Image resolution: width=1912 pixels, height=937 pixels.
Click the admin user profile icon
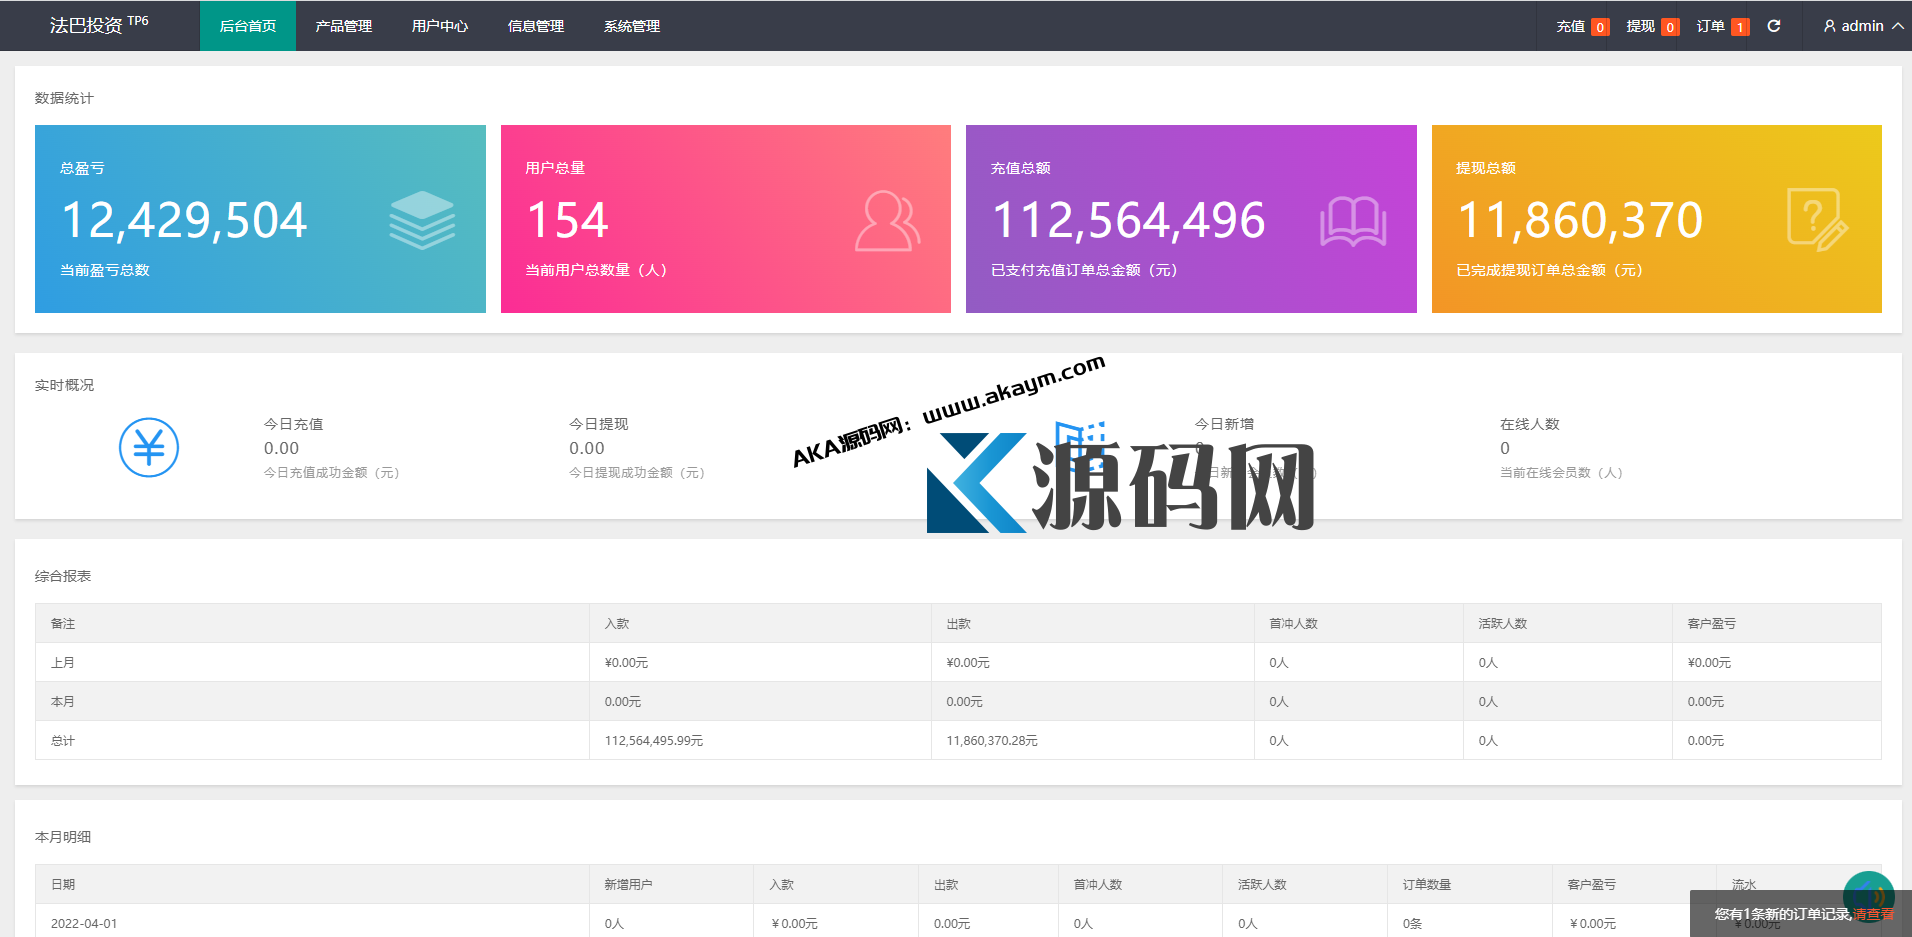click(x=1830, y=26)
